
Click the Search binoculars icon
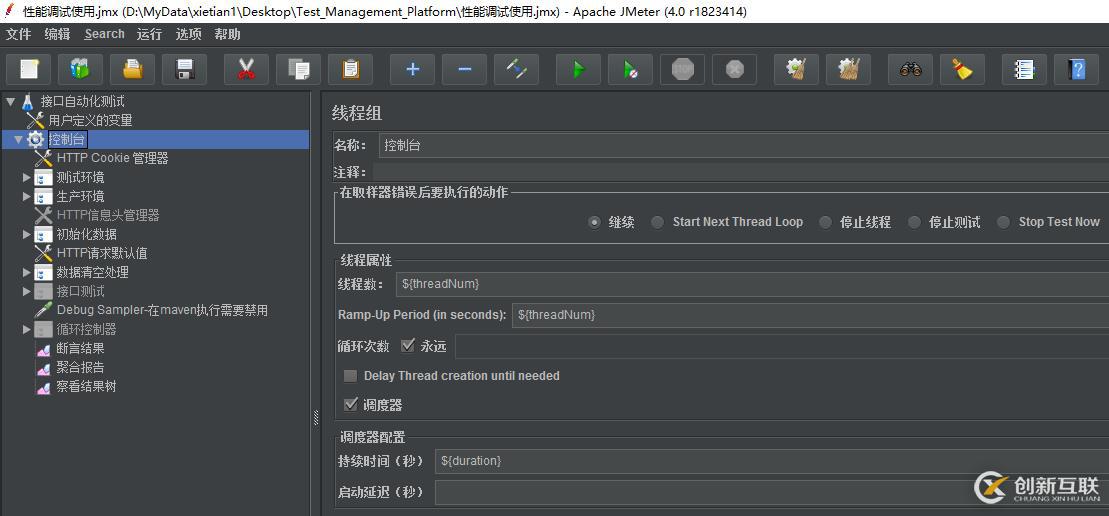coord(910,69)
